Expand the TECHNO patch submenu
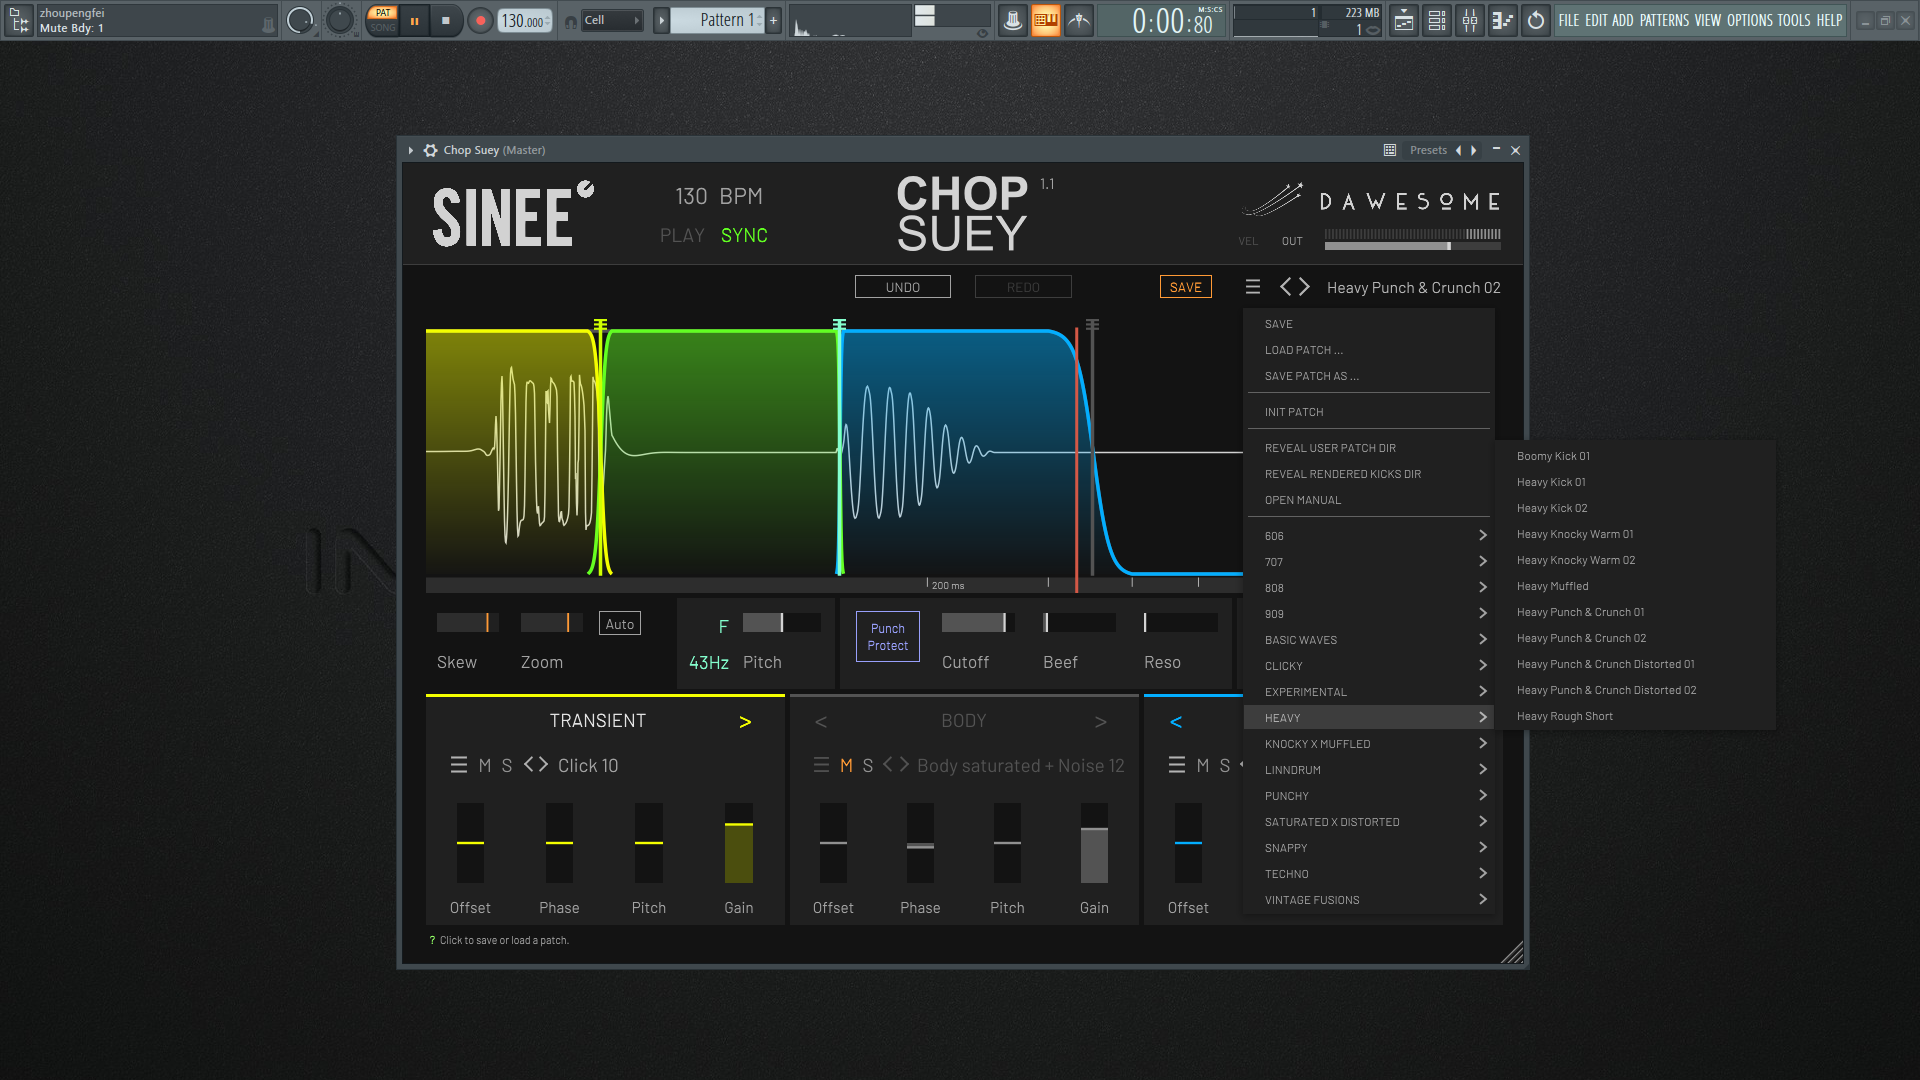The width and height of the screenshot is (1920, 1080). [1368, 874]
